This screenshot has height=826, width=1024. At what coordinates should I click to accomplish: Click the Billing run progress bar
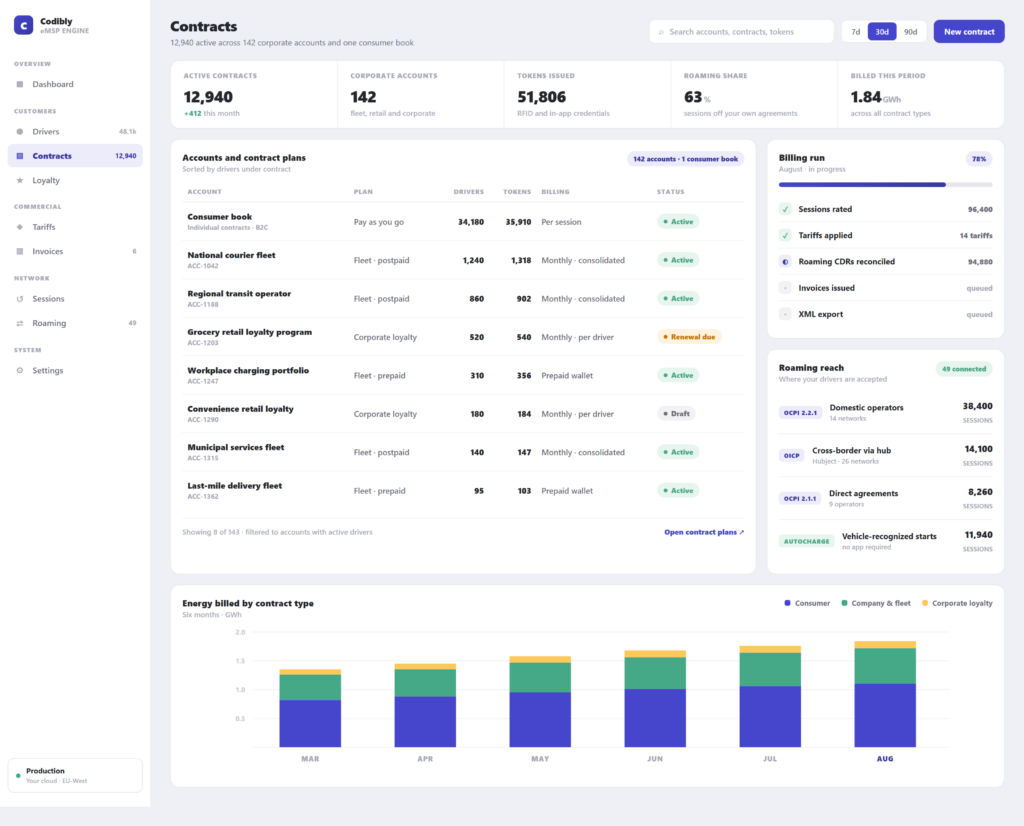pyautogui.click(x=885, y=185)
